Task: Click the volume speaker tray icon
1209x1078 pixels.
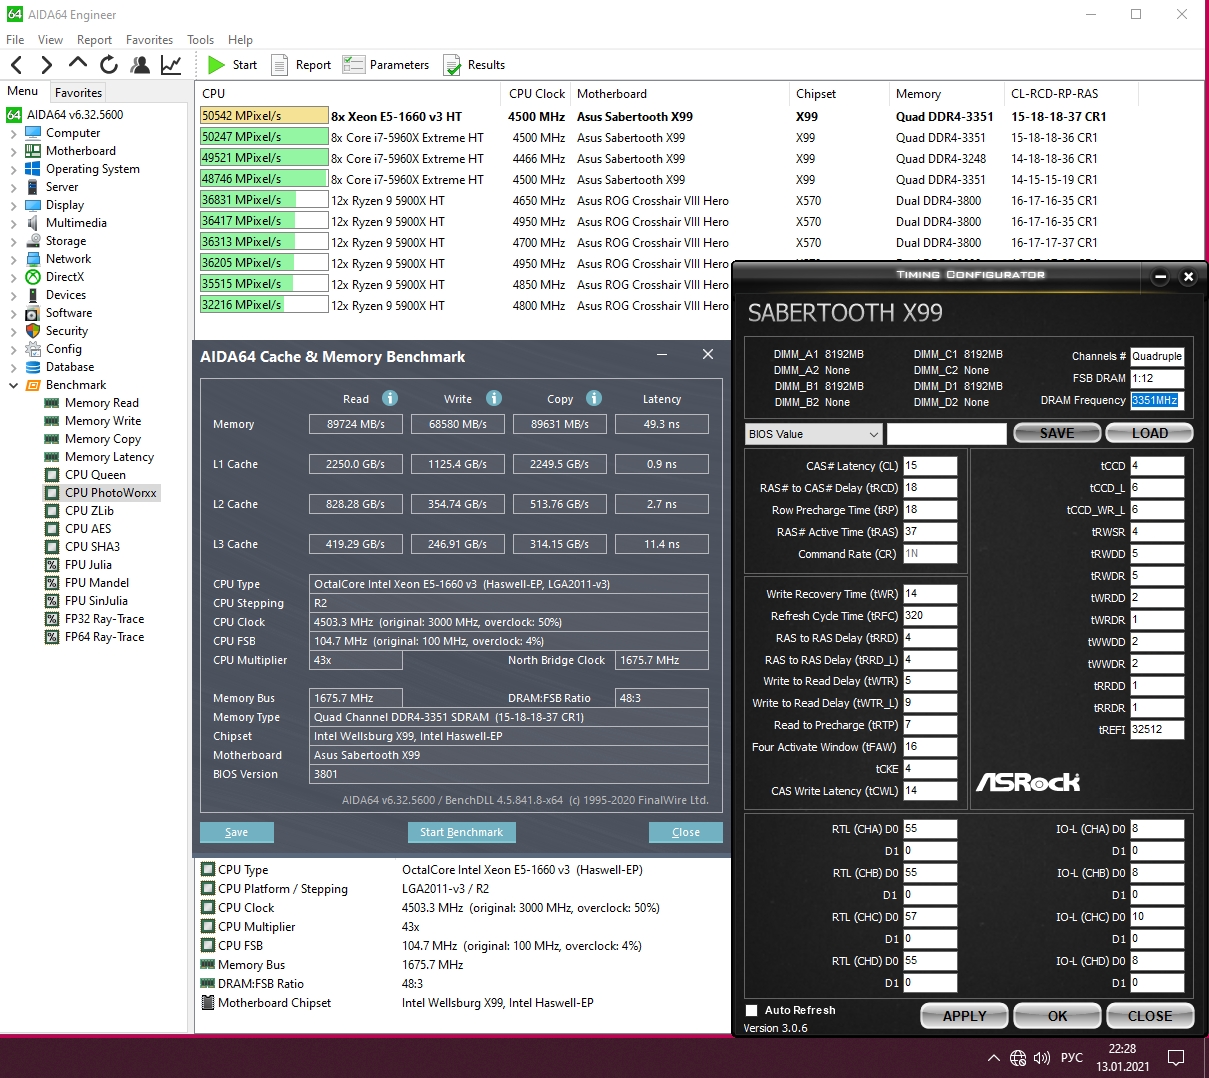Action: (x=1042, y=1058)
